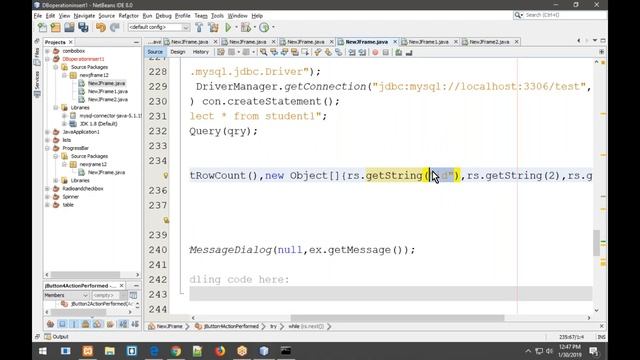
Task: Expand the JavaApplication1 project node
Action: 47,132
